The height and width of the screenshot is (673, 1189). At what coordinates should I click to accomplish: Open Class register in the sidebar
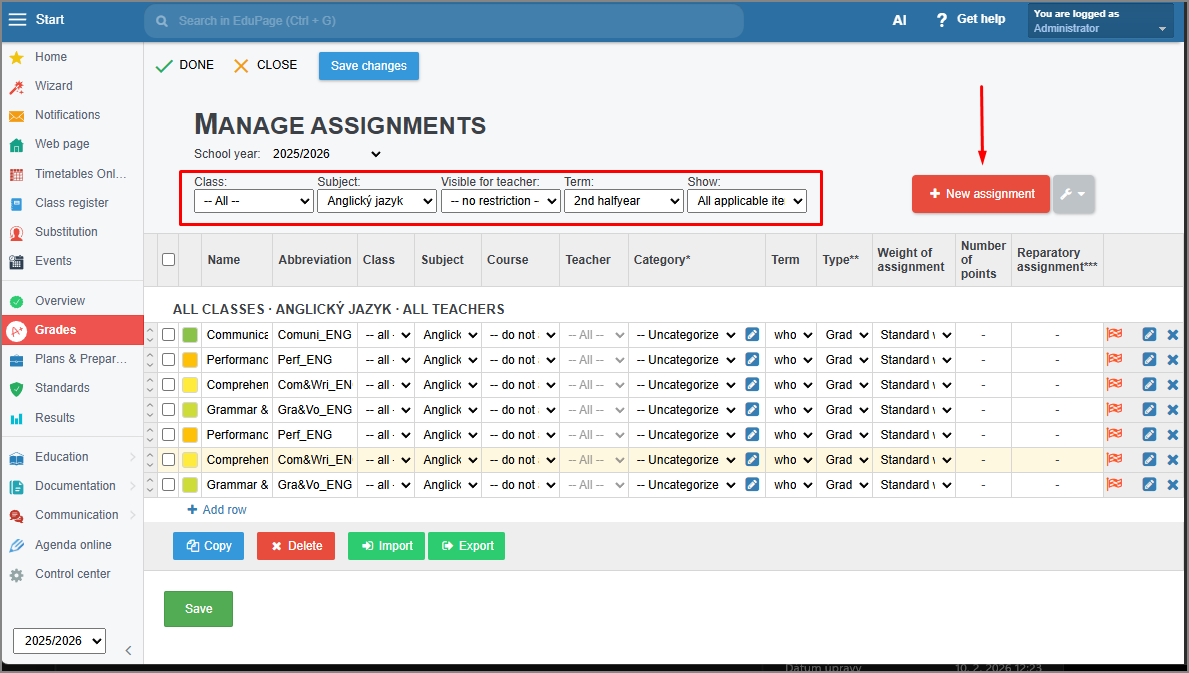71,203
